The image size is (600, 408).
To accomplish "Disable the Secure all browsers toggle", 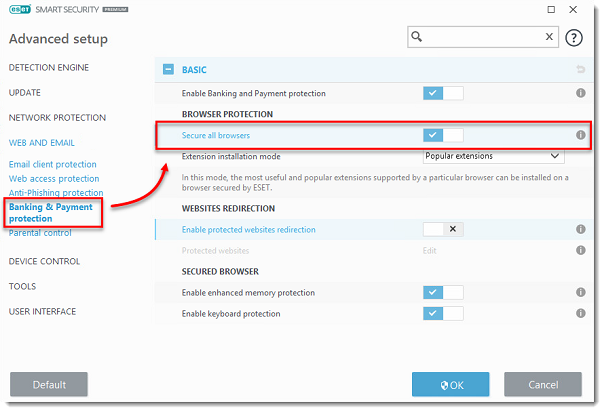I will [443, 135].
